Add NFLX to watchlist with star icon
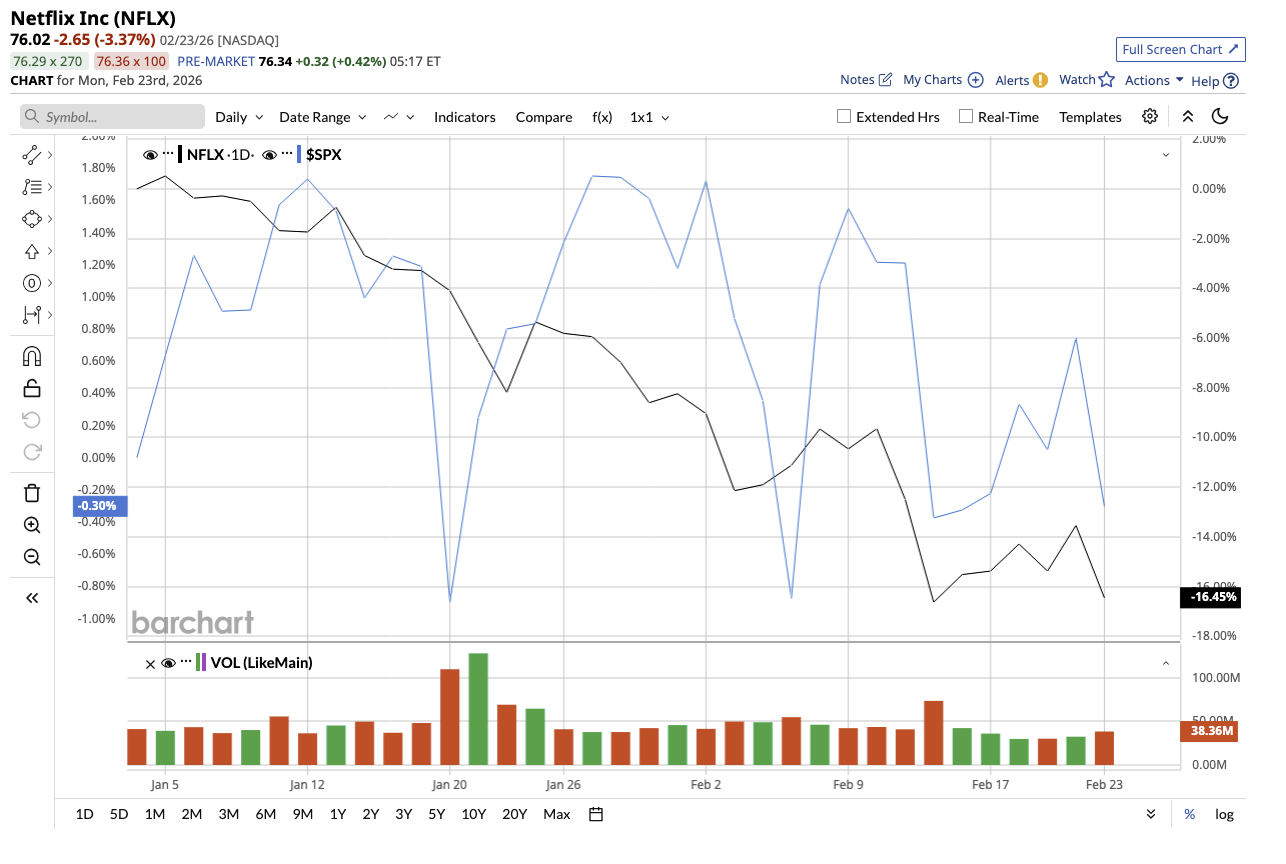This screenshot has width=1286, height=864. tap(1106, 80)
